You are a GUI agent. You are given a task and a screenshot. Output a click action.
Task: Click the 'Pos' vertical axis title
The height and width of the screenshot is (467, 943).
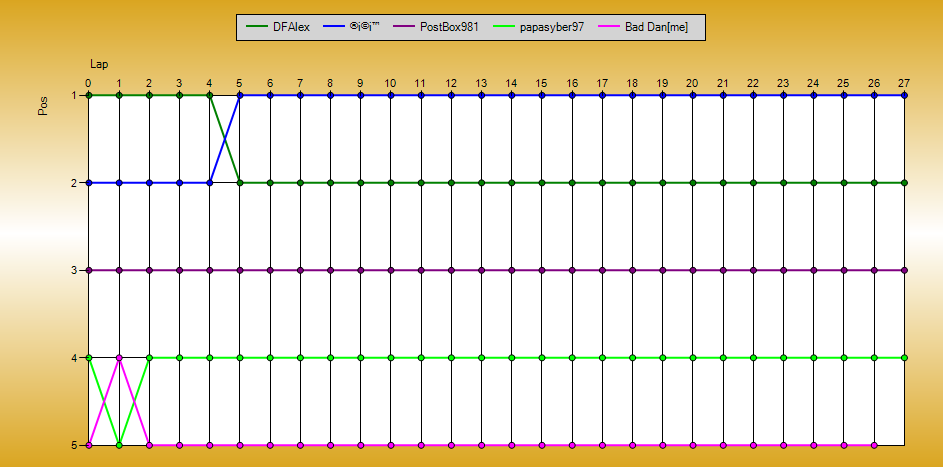(x=43, y=107)
